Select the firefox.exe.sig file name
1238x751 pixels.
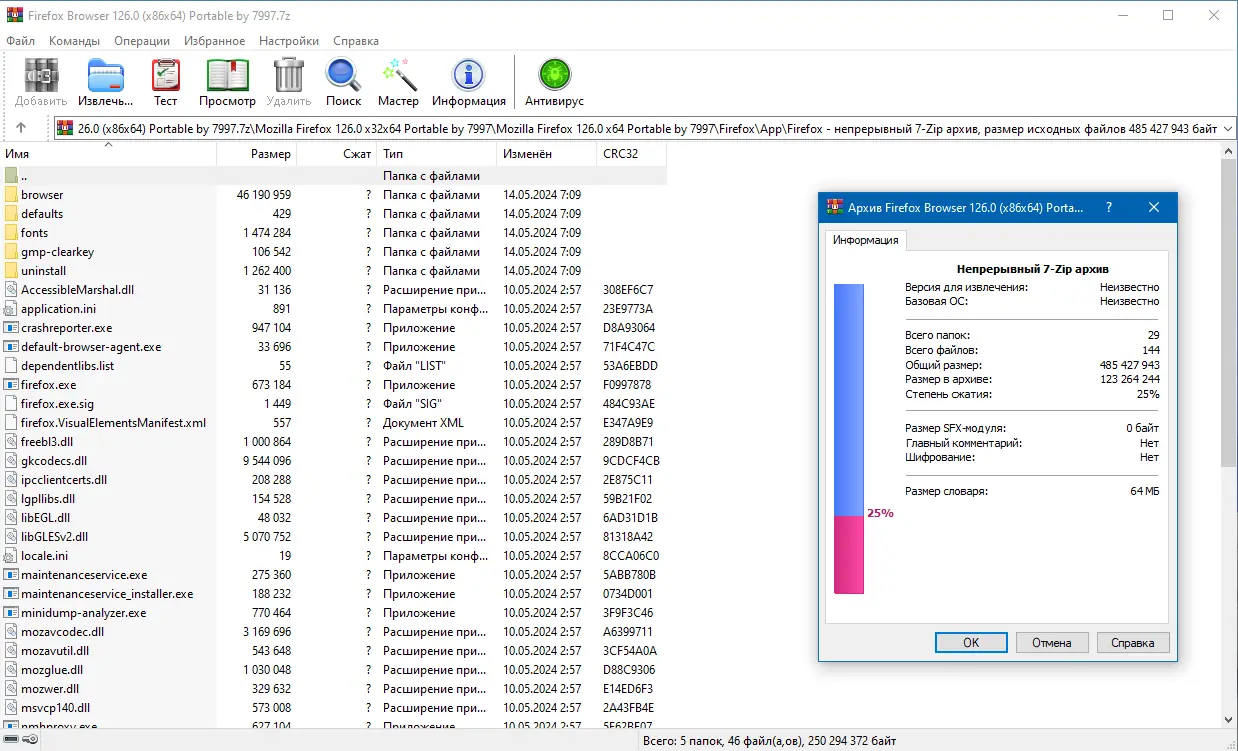tap(57, 404)
